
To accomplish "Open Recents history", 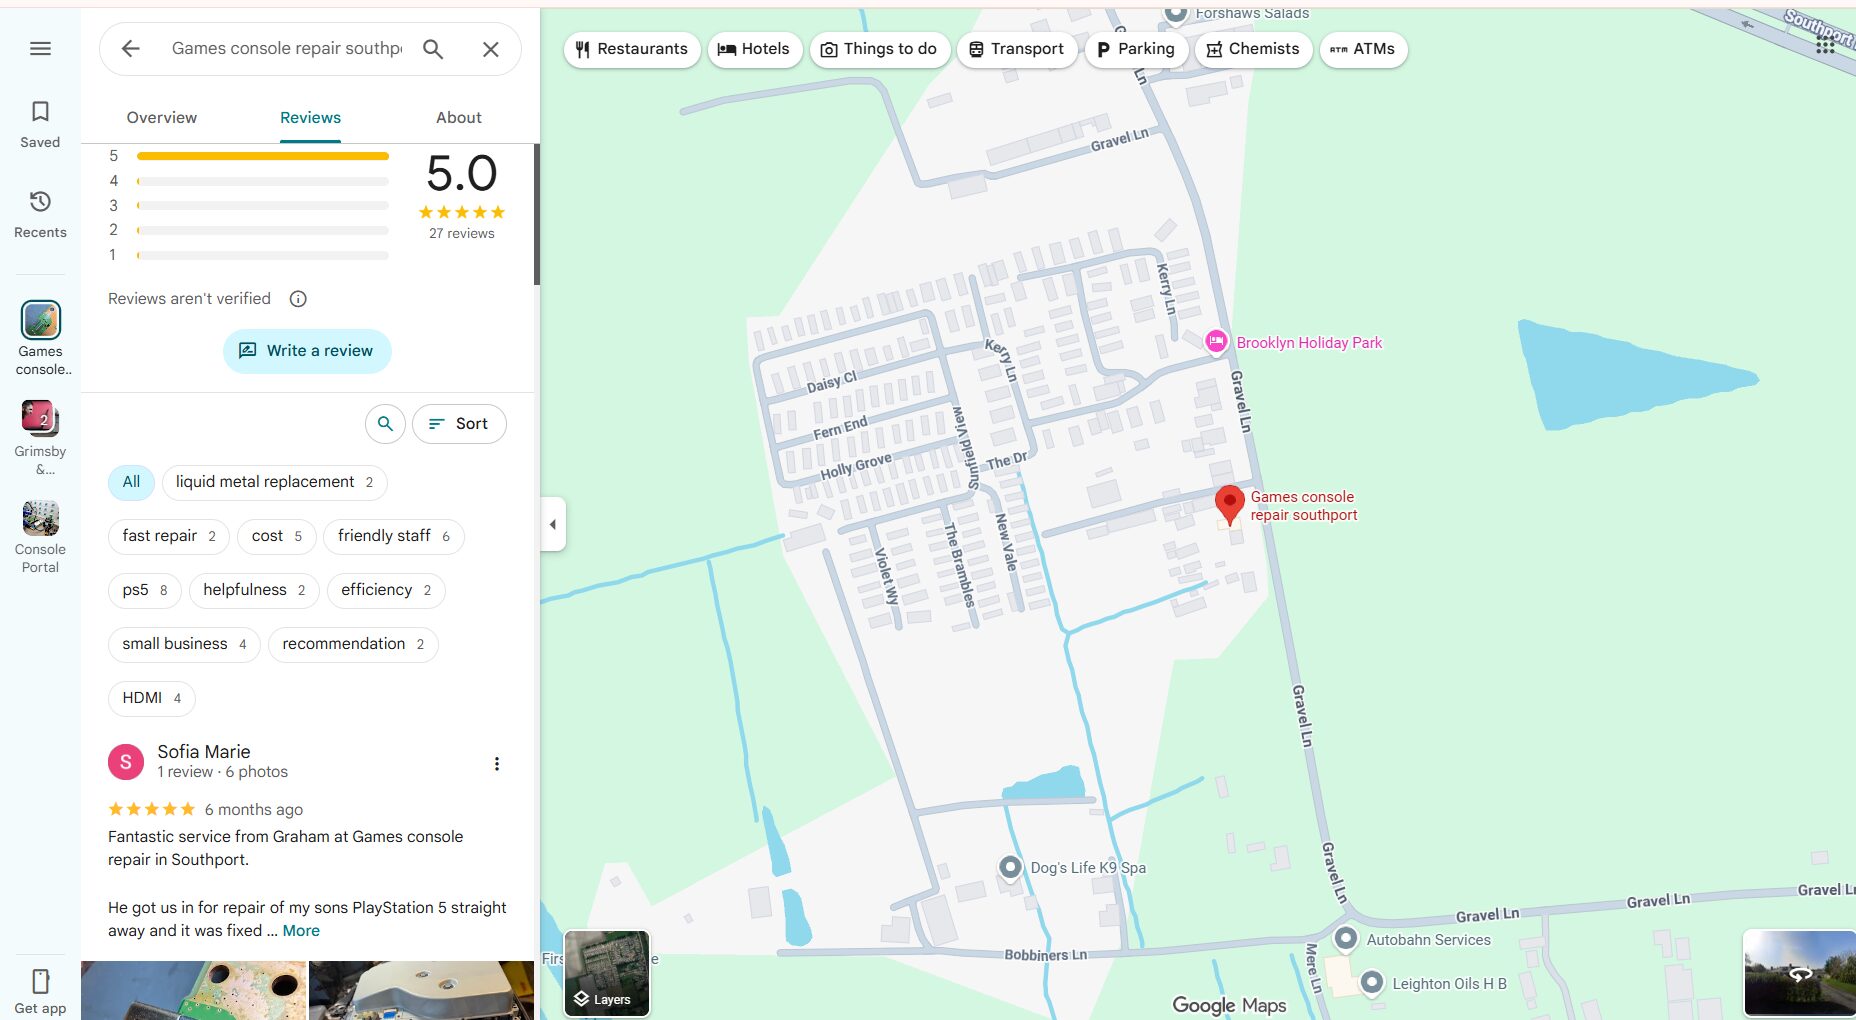I will (x=40, y=214).
